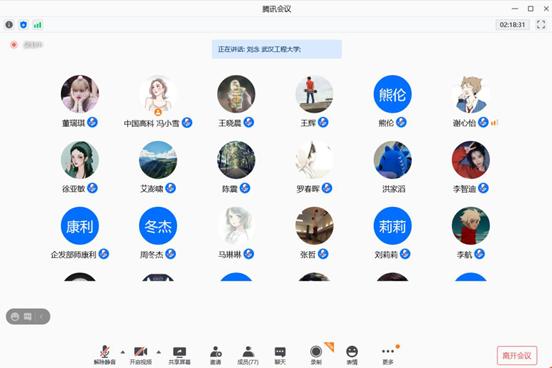Screen dimensions: 552x368
Task: Select the blue 熊伦 avatar
Action: [x=393, y=94]
